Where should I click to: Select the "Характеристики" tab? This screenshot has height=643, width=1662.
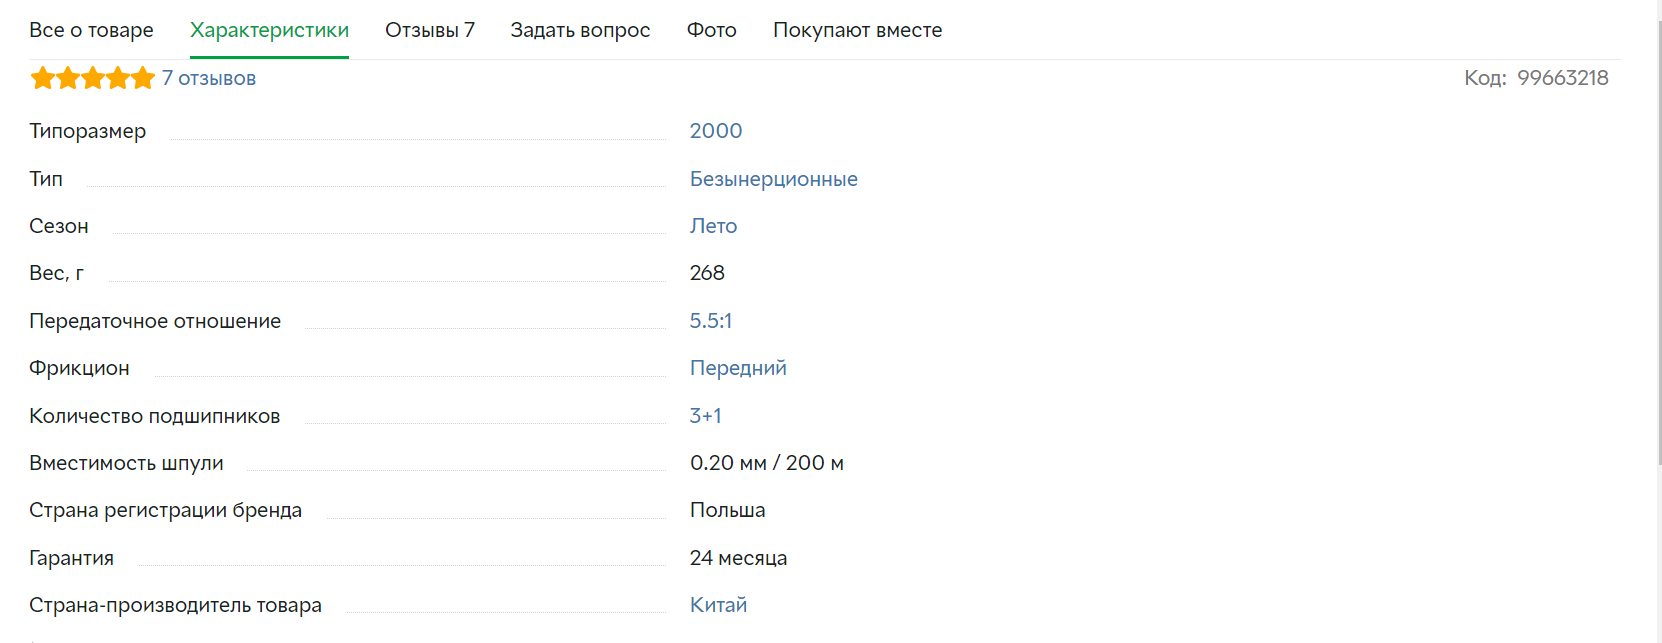click(x=269, y=30)
